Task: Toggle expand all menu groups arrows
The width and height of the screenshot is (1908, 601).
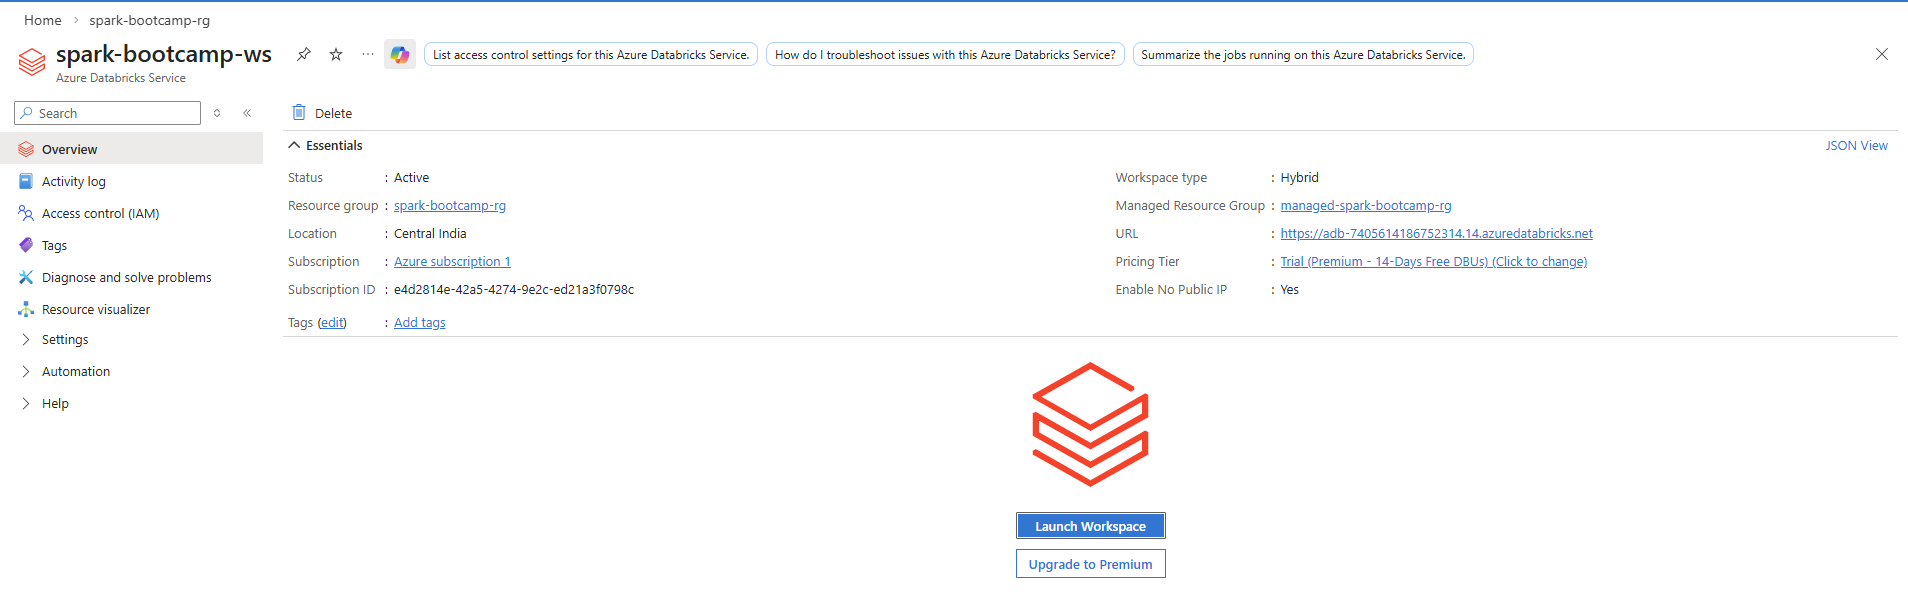Action: pyautogui.click(x=217, y=113)
